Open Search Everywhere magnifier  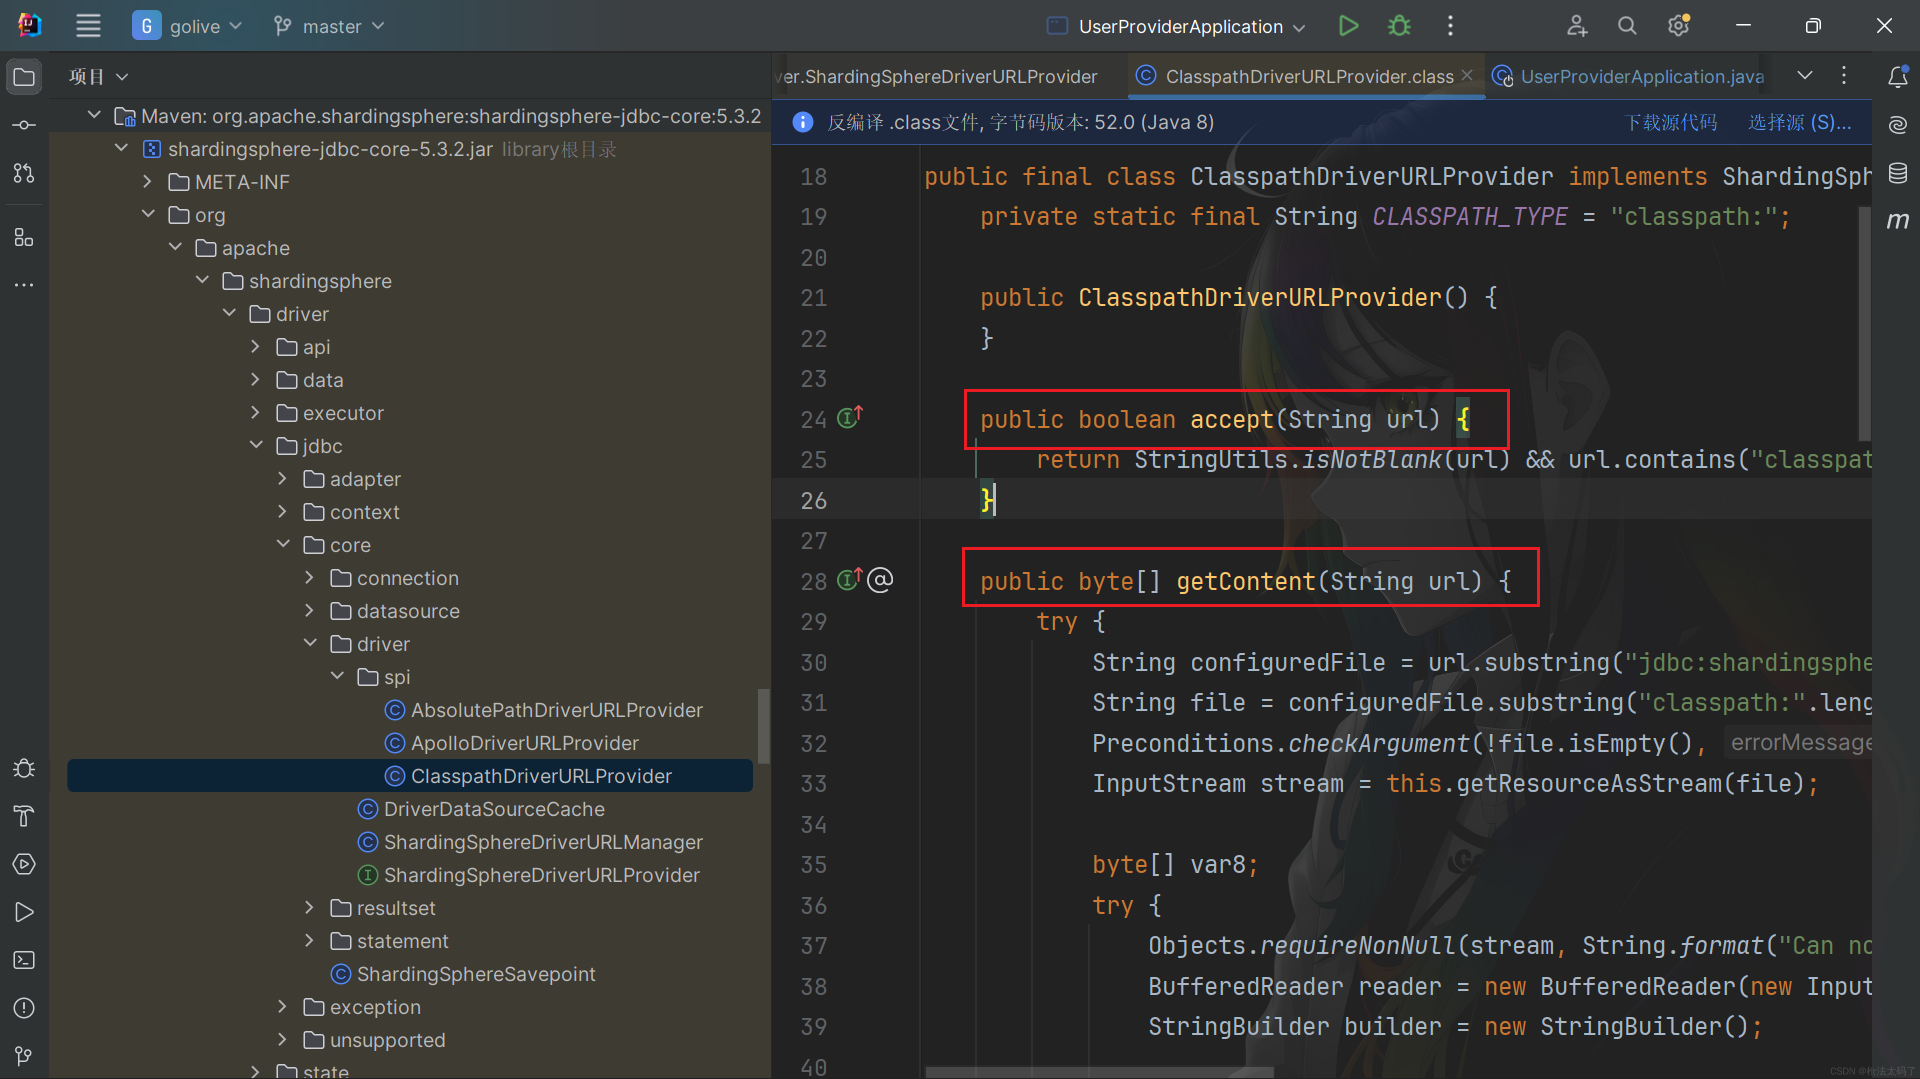coord(1627,26)
